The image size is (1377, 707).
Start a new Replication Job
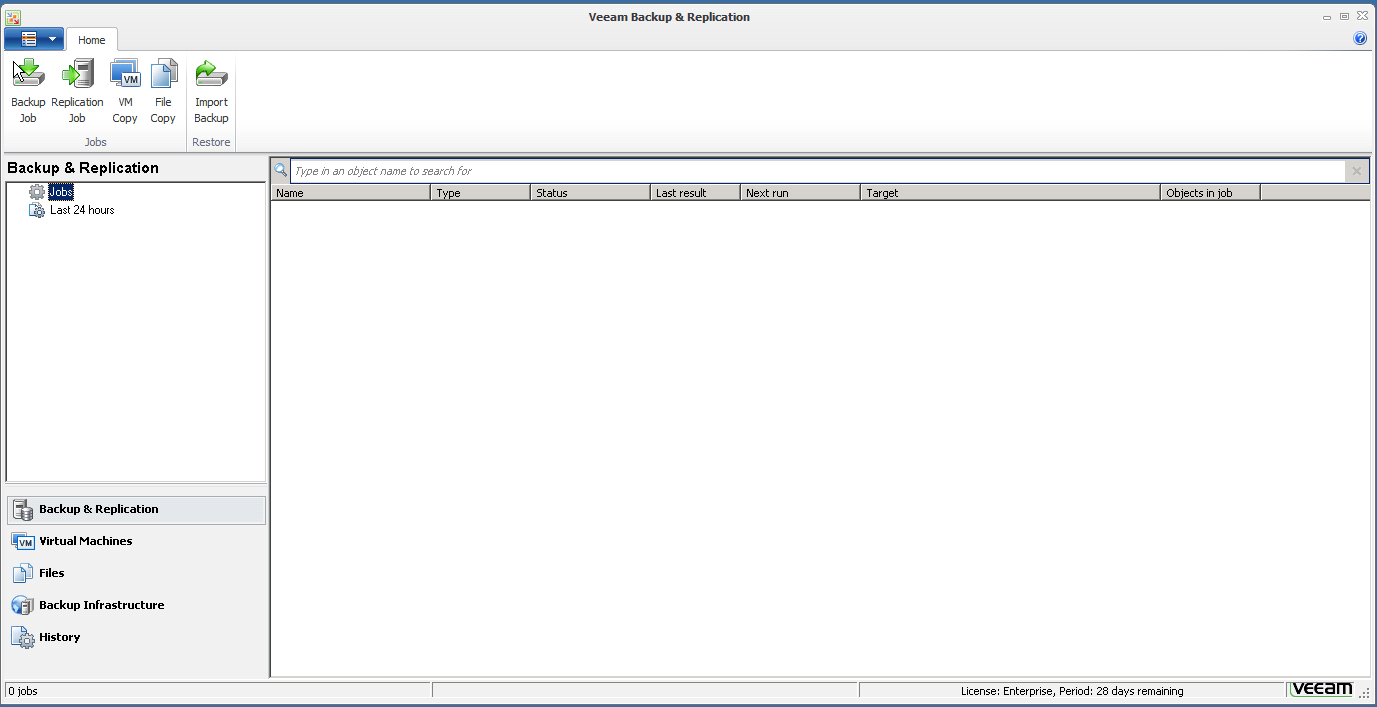77,88
